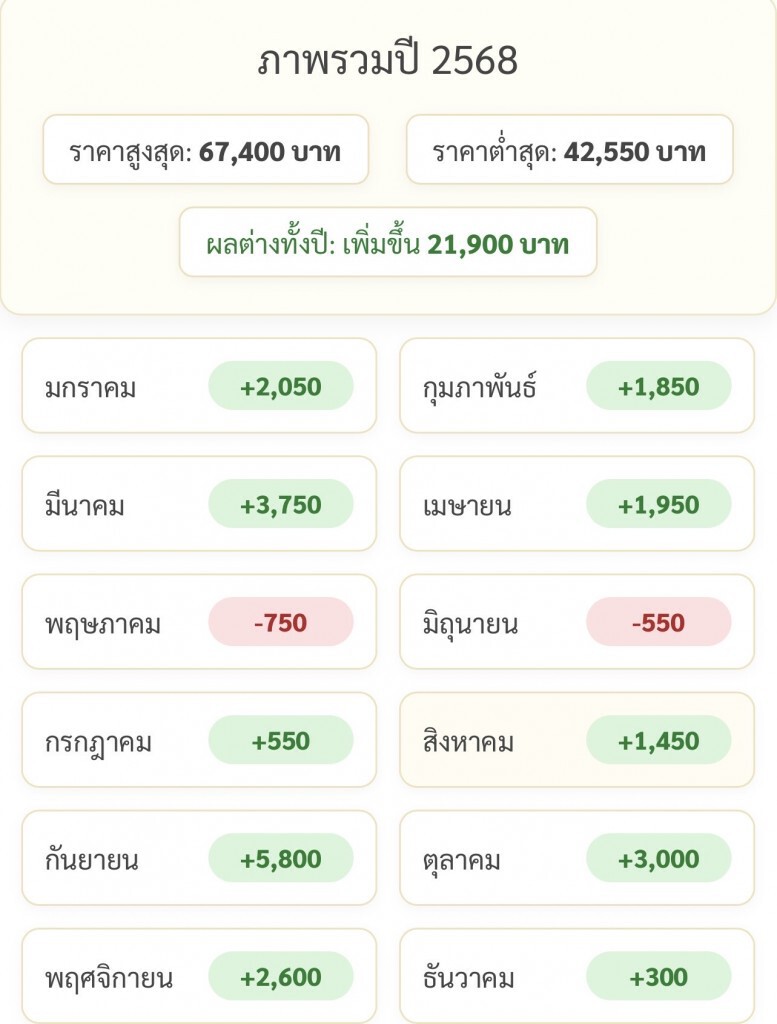Viewport: 777px width, 1024px height.
Task: Click the มกราคม month card
Action: click(199, 386)
